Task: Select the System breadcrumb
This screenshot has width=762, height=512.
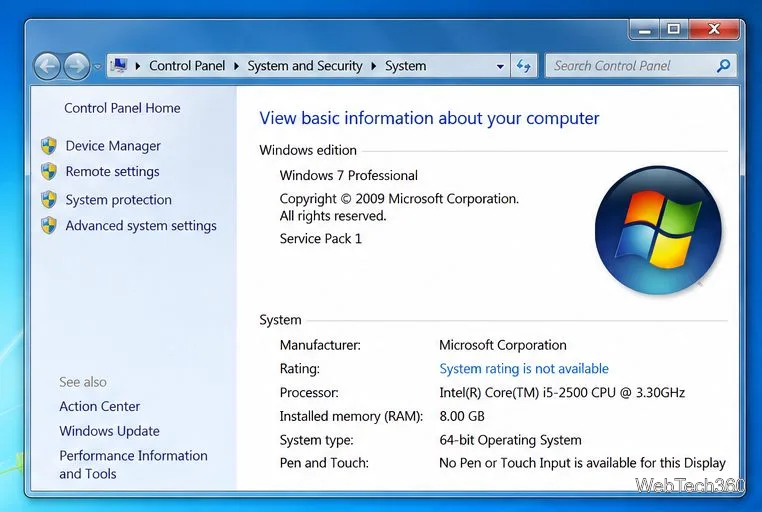Action: [x=405, y=66]
